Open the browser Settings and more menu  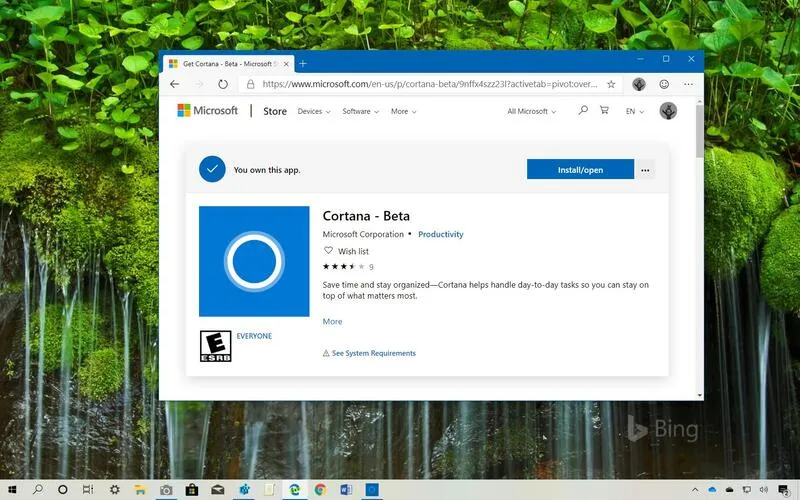click(688, 84)
